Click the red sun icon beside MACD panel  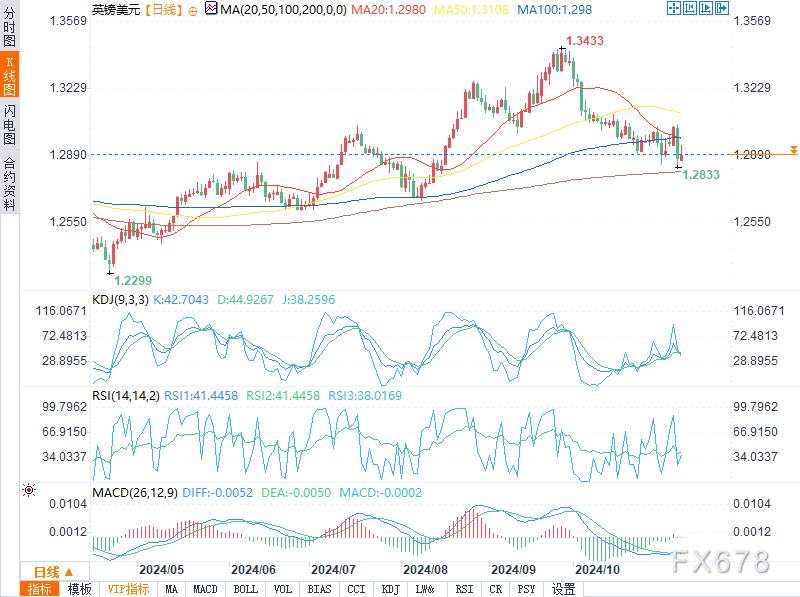pos(29,490)
